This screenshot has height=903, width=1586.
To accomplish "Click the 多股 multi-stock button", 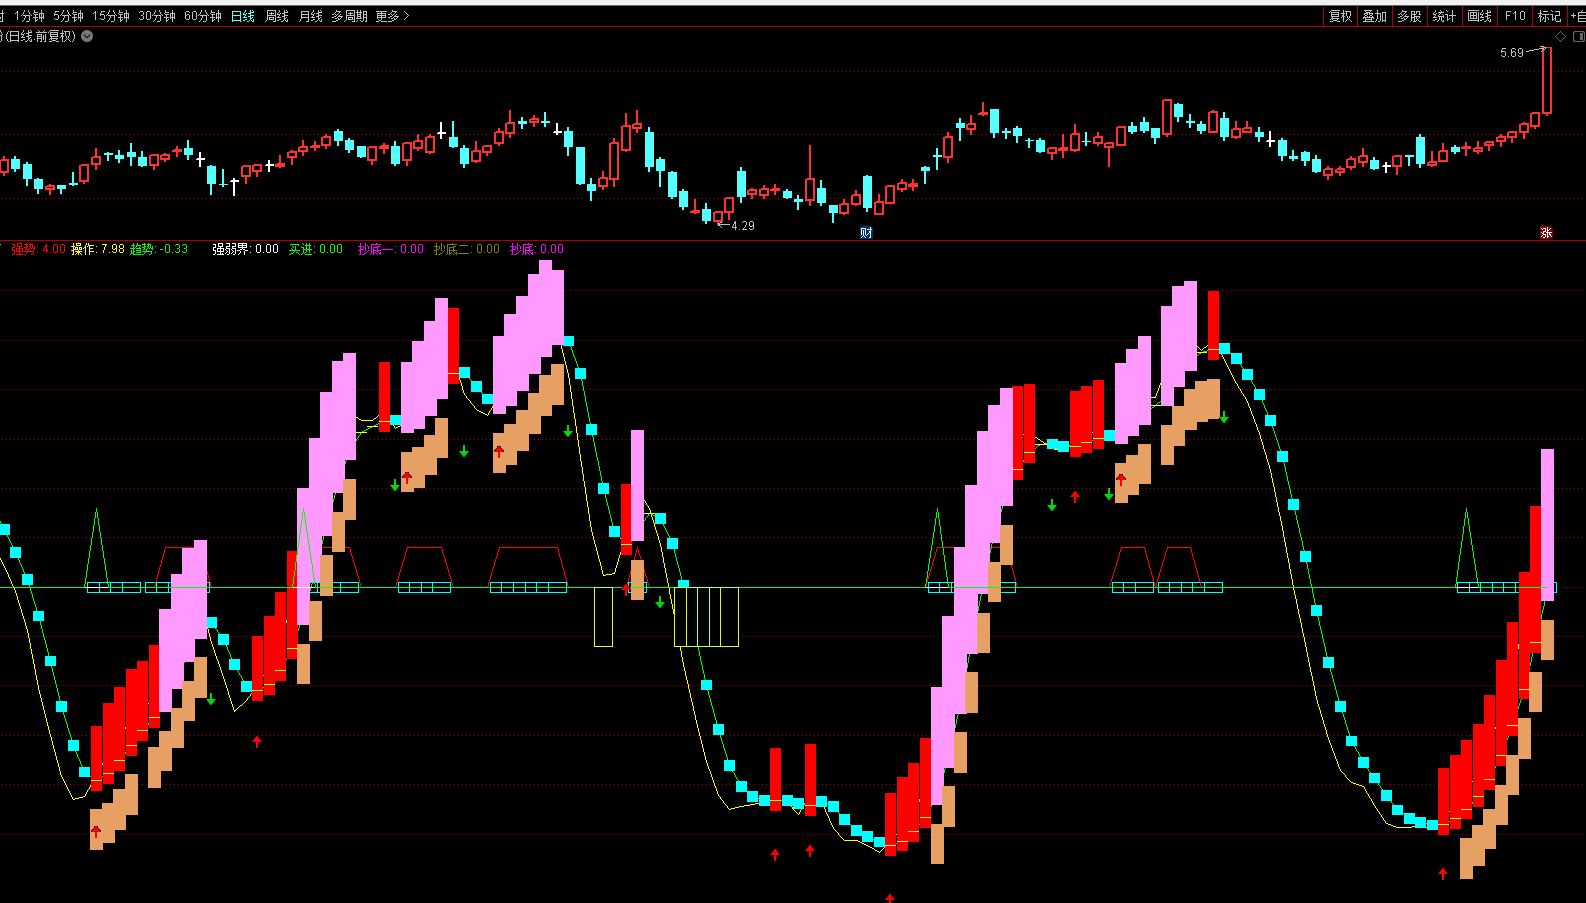I will [x=1409, y=16].
